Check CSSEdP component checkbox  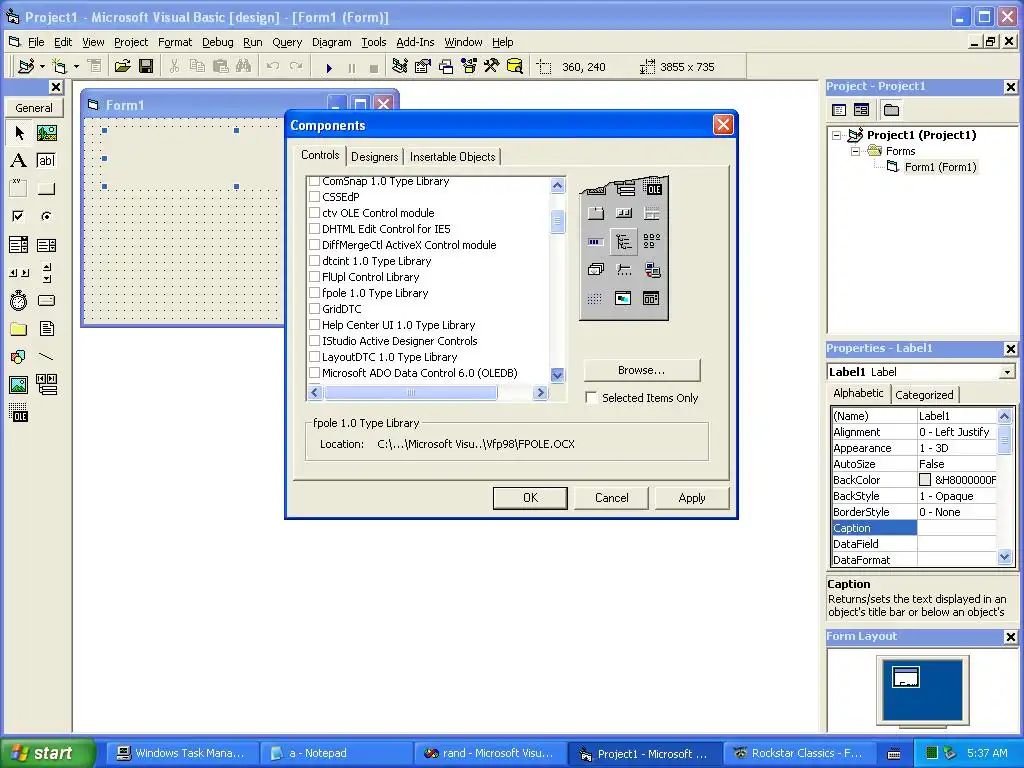tap(314, 197)
